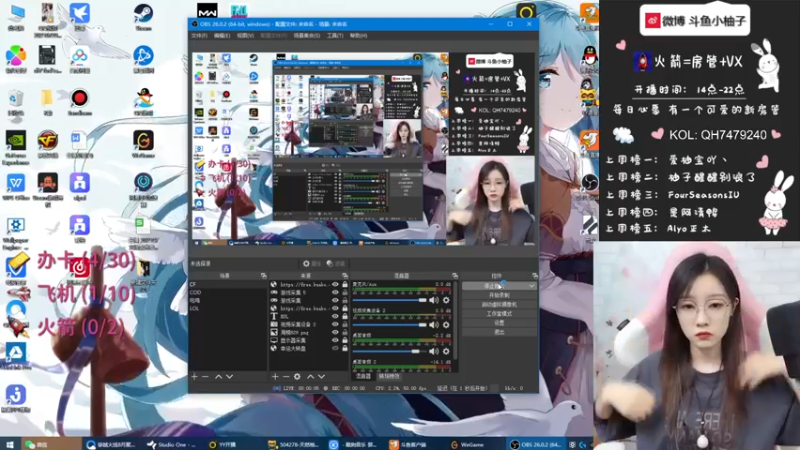Toggle lock on the 显示器采集 source
The width and height of the screenshot is (800, 450).
[345, 340]
